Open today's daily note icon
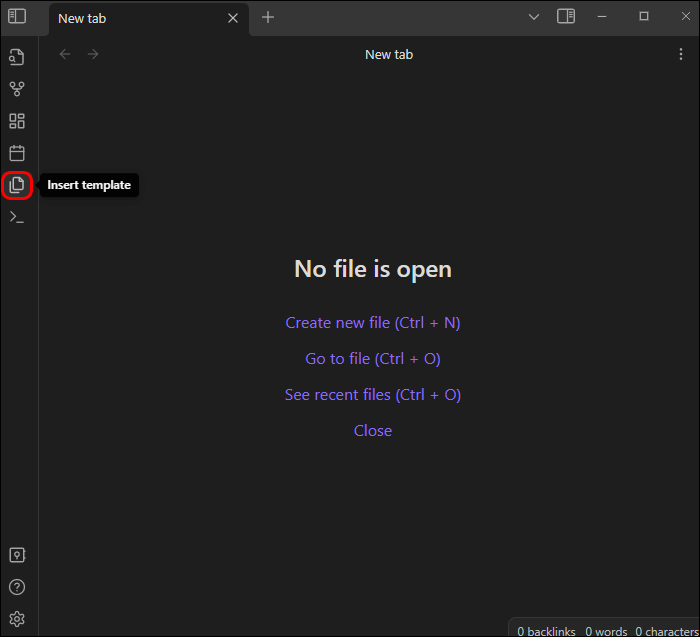The height and width of the screenshot is (637, 700). 17,153
